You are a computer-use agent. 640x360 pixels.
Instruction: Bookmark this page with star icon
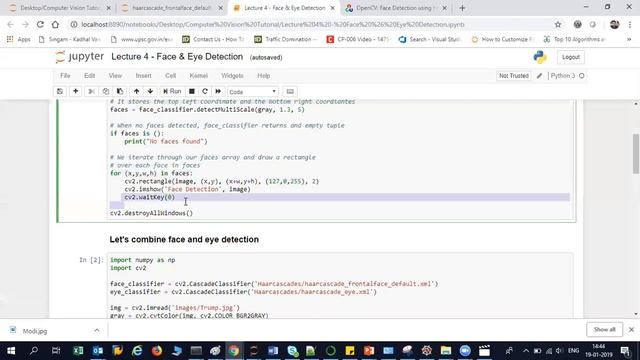(x=558, y=24)
